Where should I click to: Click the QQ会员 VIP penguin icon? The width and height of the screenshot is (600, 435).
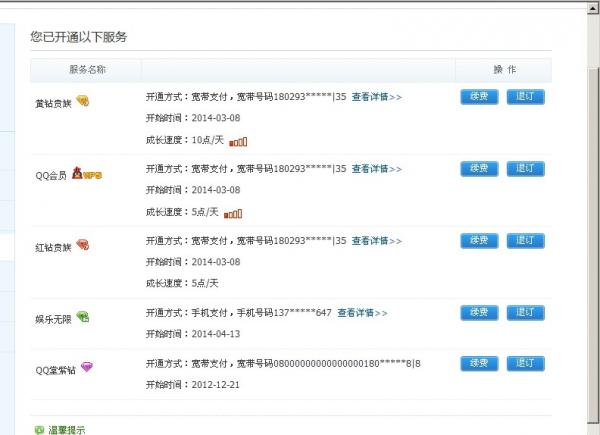[x=87, y=173]
